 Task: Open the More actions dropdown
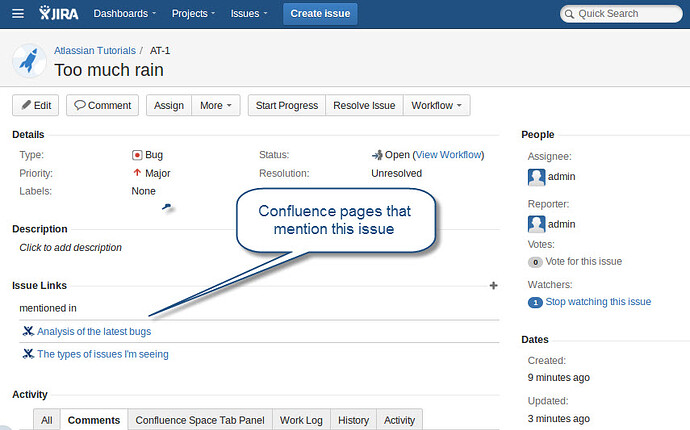pos(216,106)
